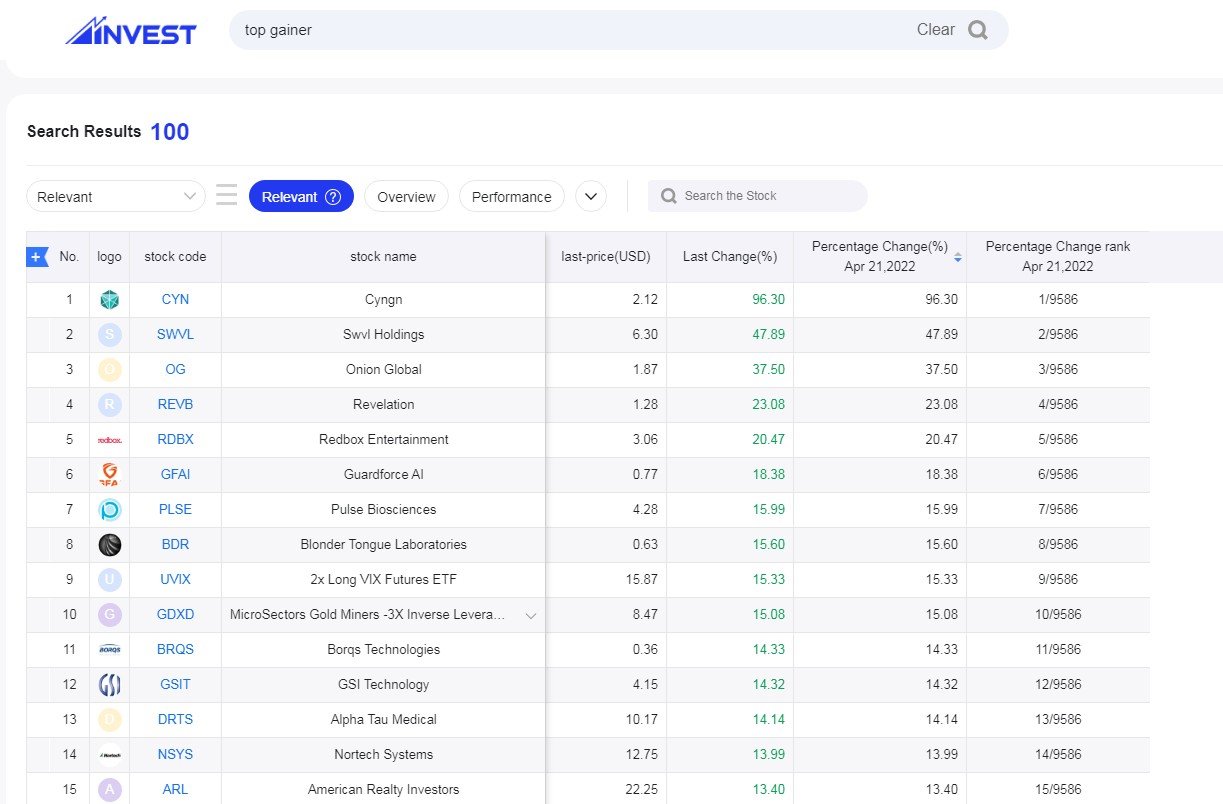Image resolution: width=1223 pixels, height=804 pixels.
Task: Click the GDXD logo icon
Action: click(110, 614)
